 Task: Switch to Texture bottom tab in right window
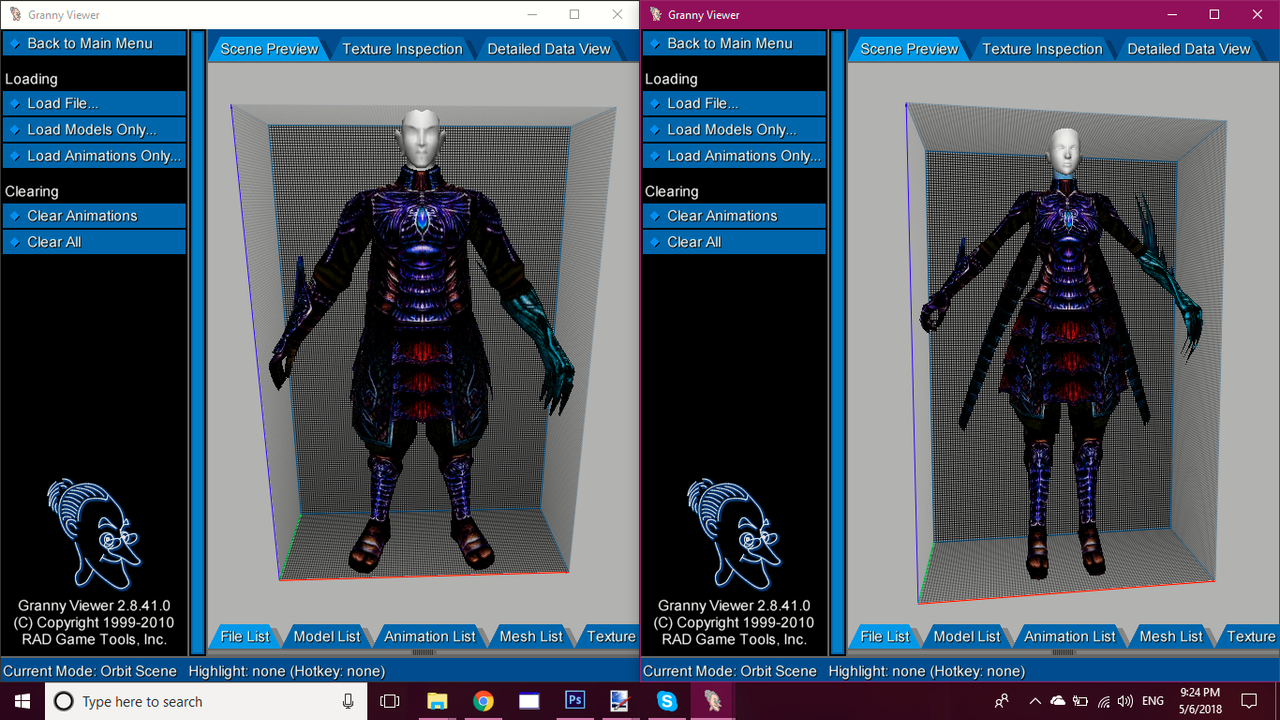[1249, 636]
